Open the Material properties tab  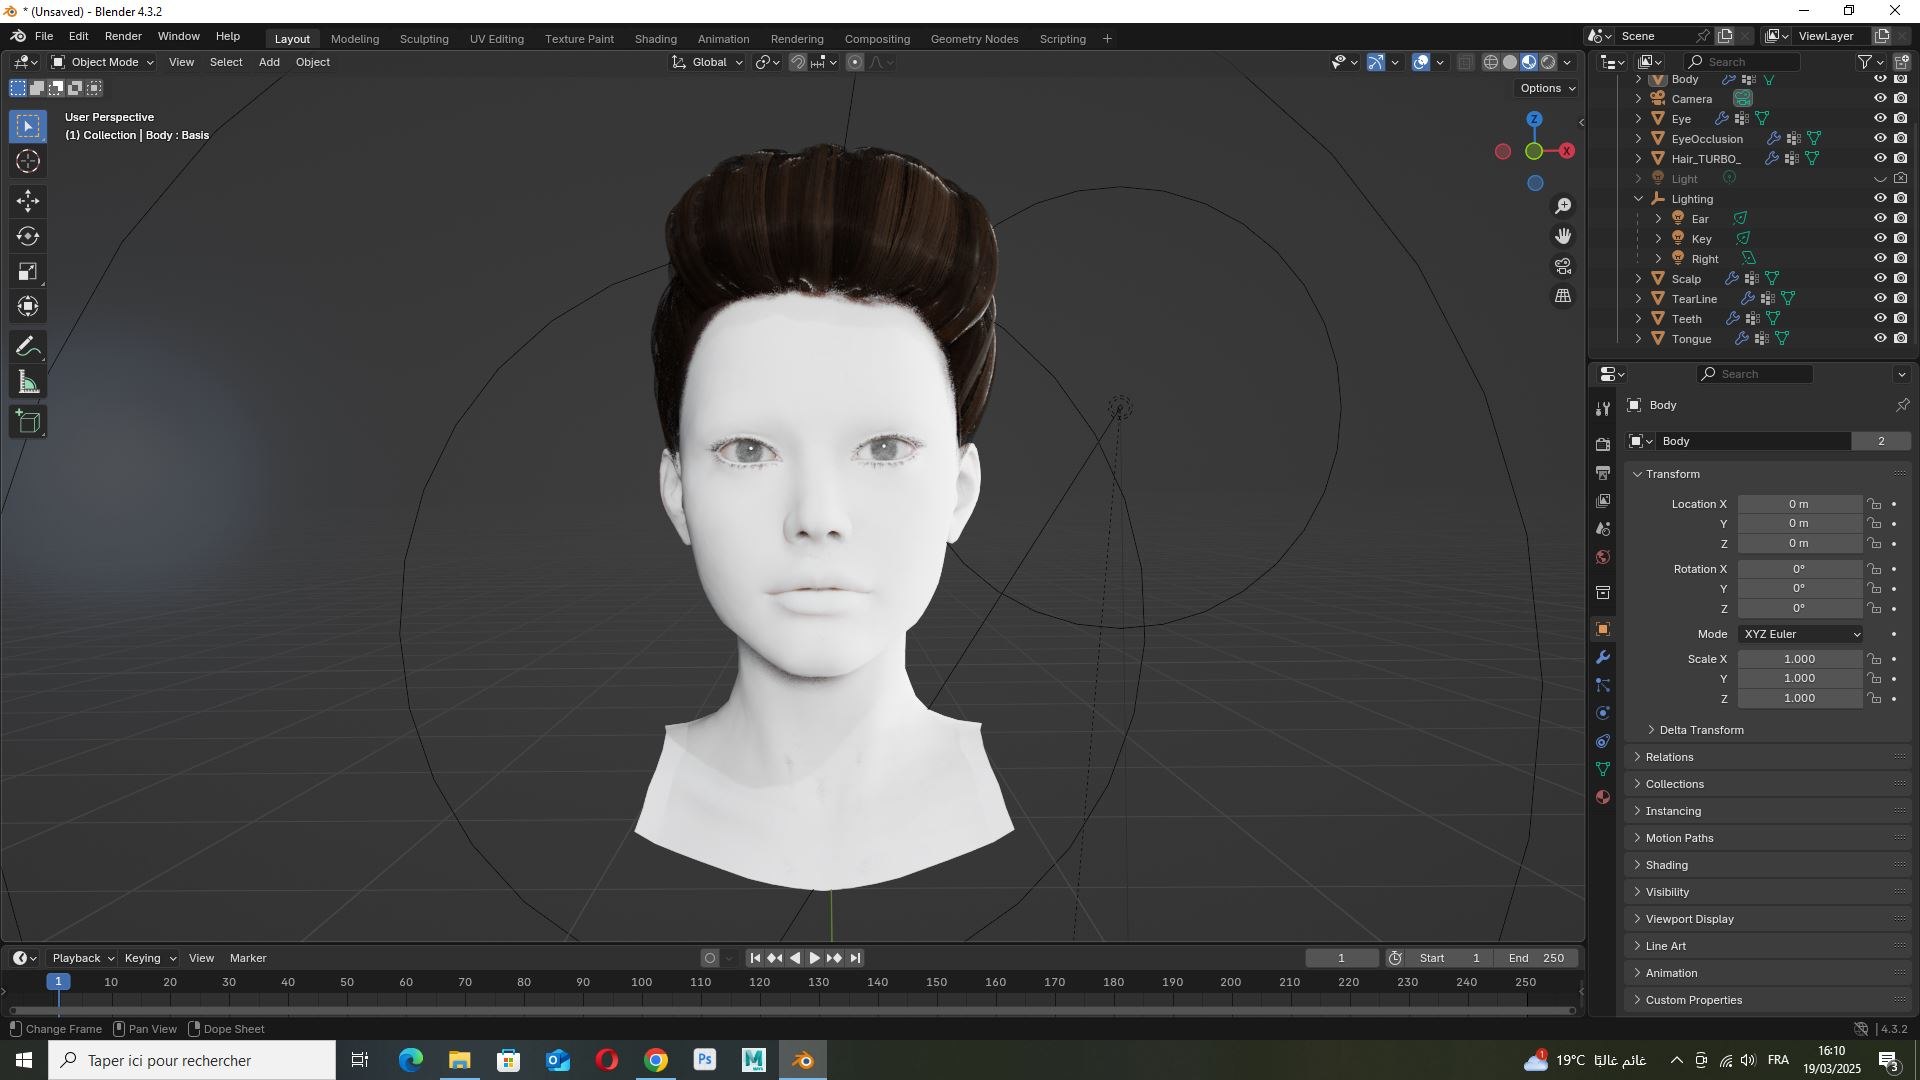point(1603,797)
